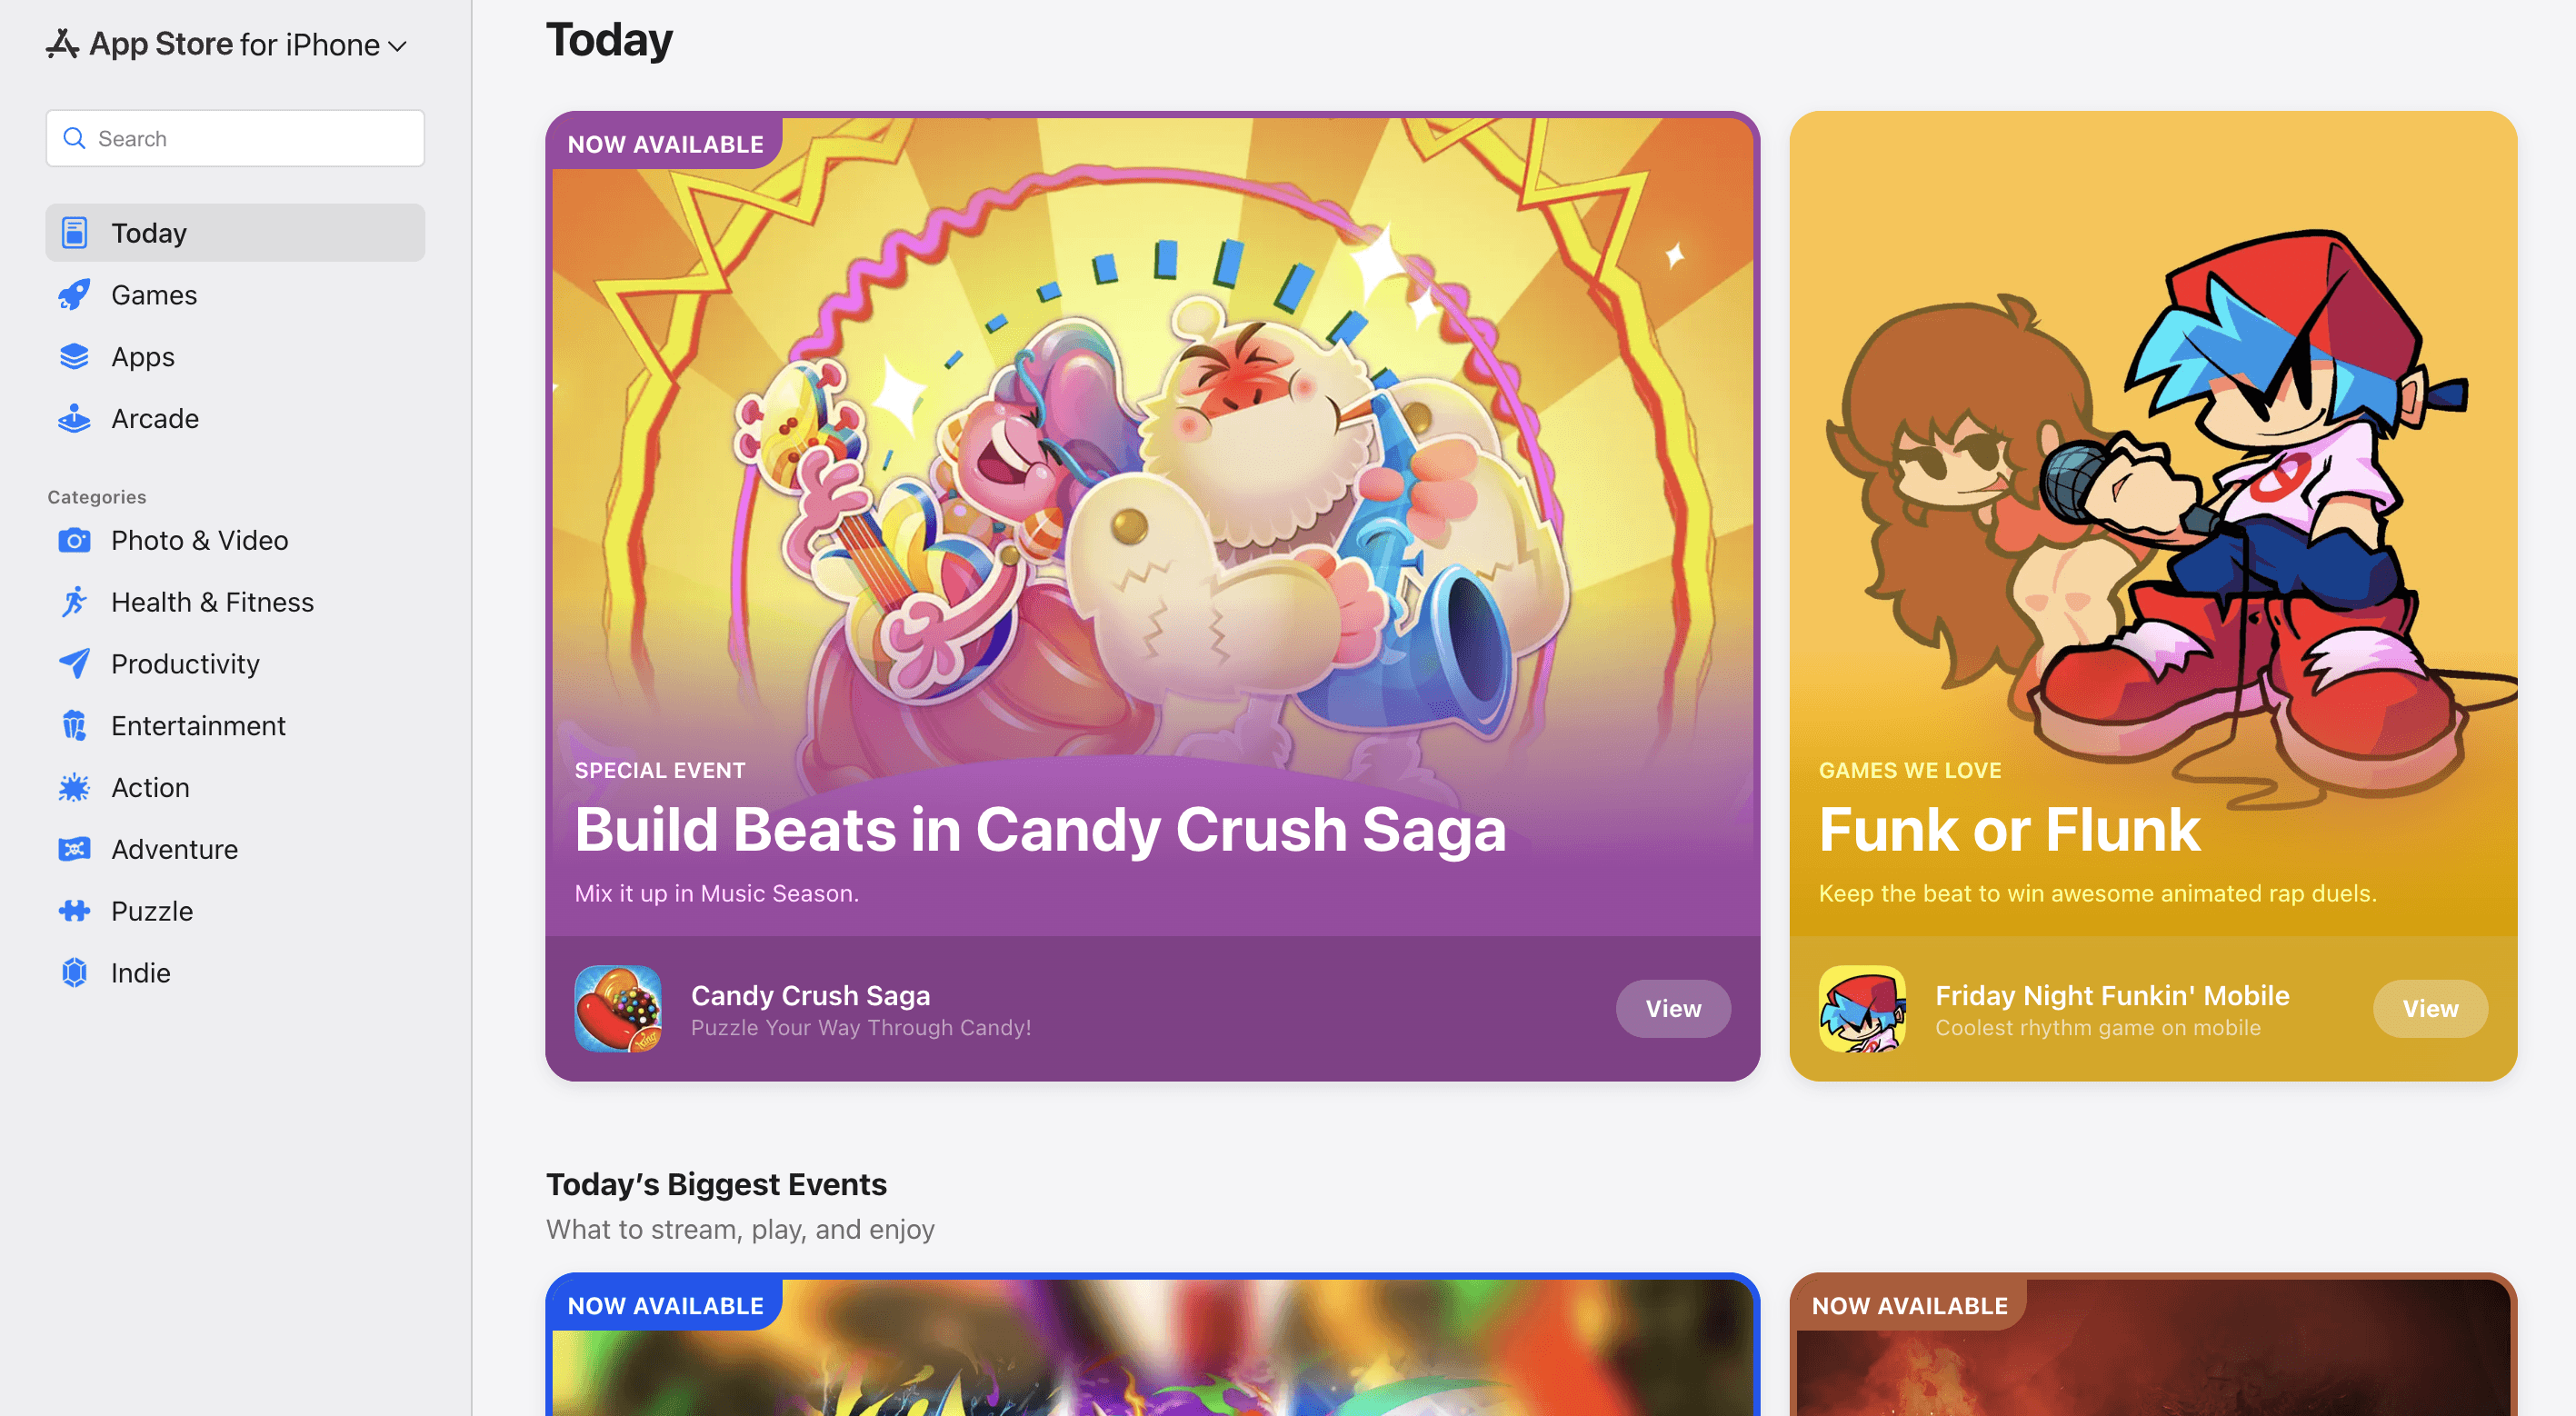The width and height of the screenshot is (2576, 1416).
Task: Open the Apps category icon
Action: pyautogui.click(x=74, y=356)
